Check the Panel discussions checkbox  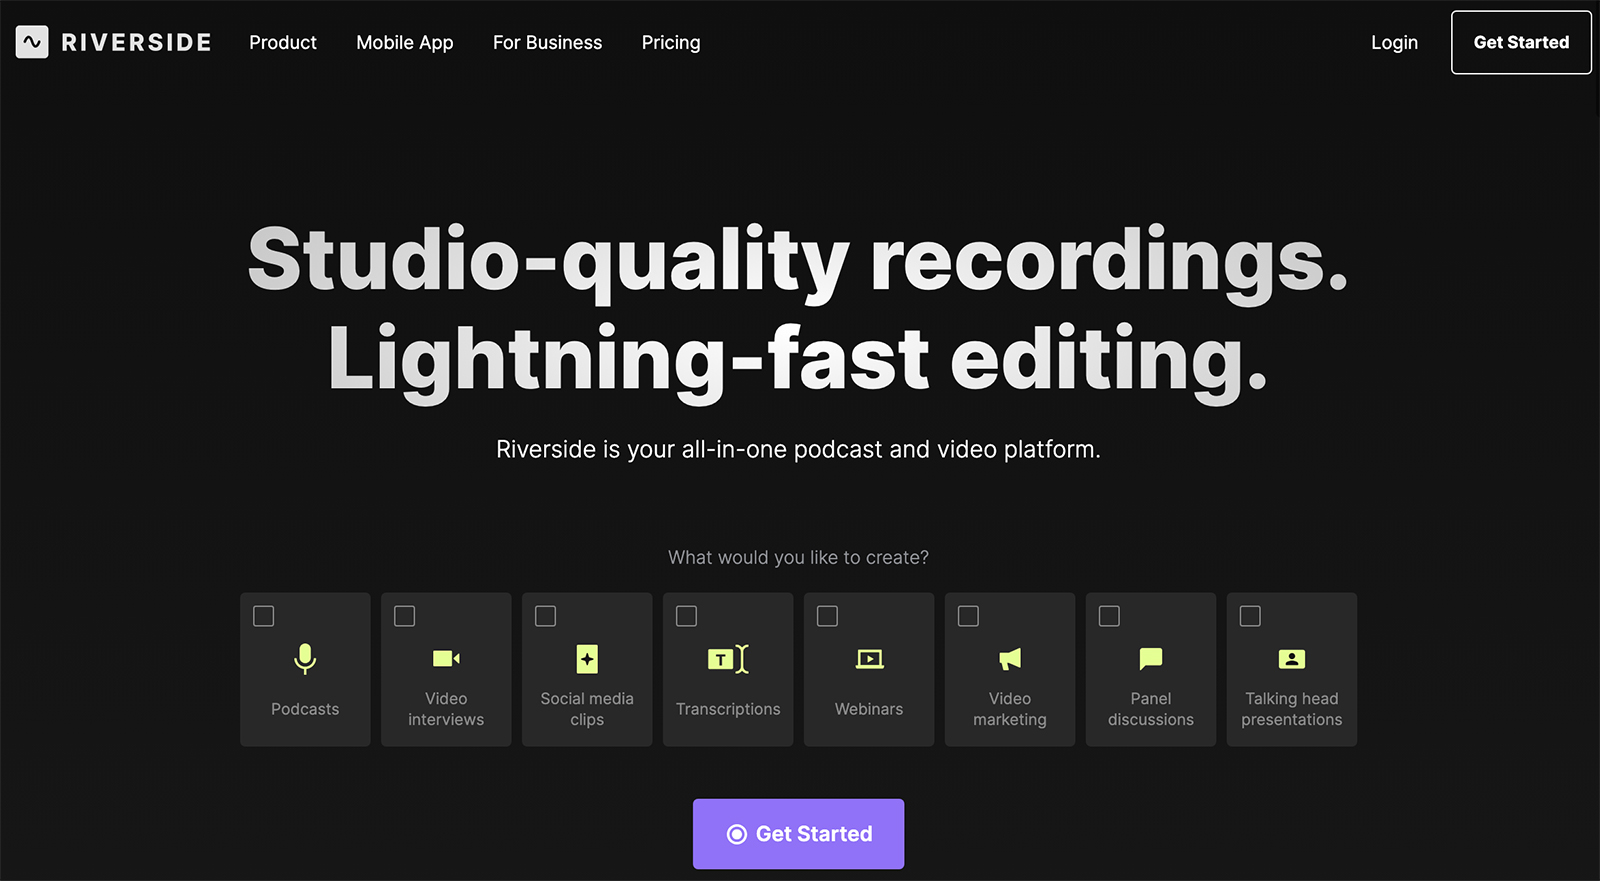pyautogui.click(x=1110, y=616)
